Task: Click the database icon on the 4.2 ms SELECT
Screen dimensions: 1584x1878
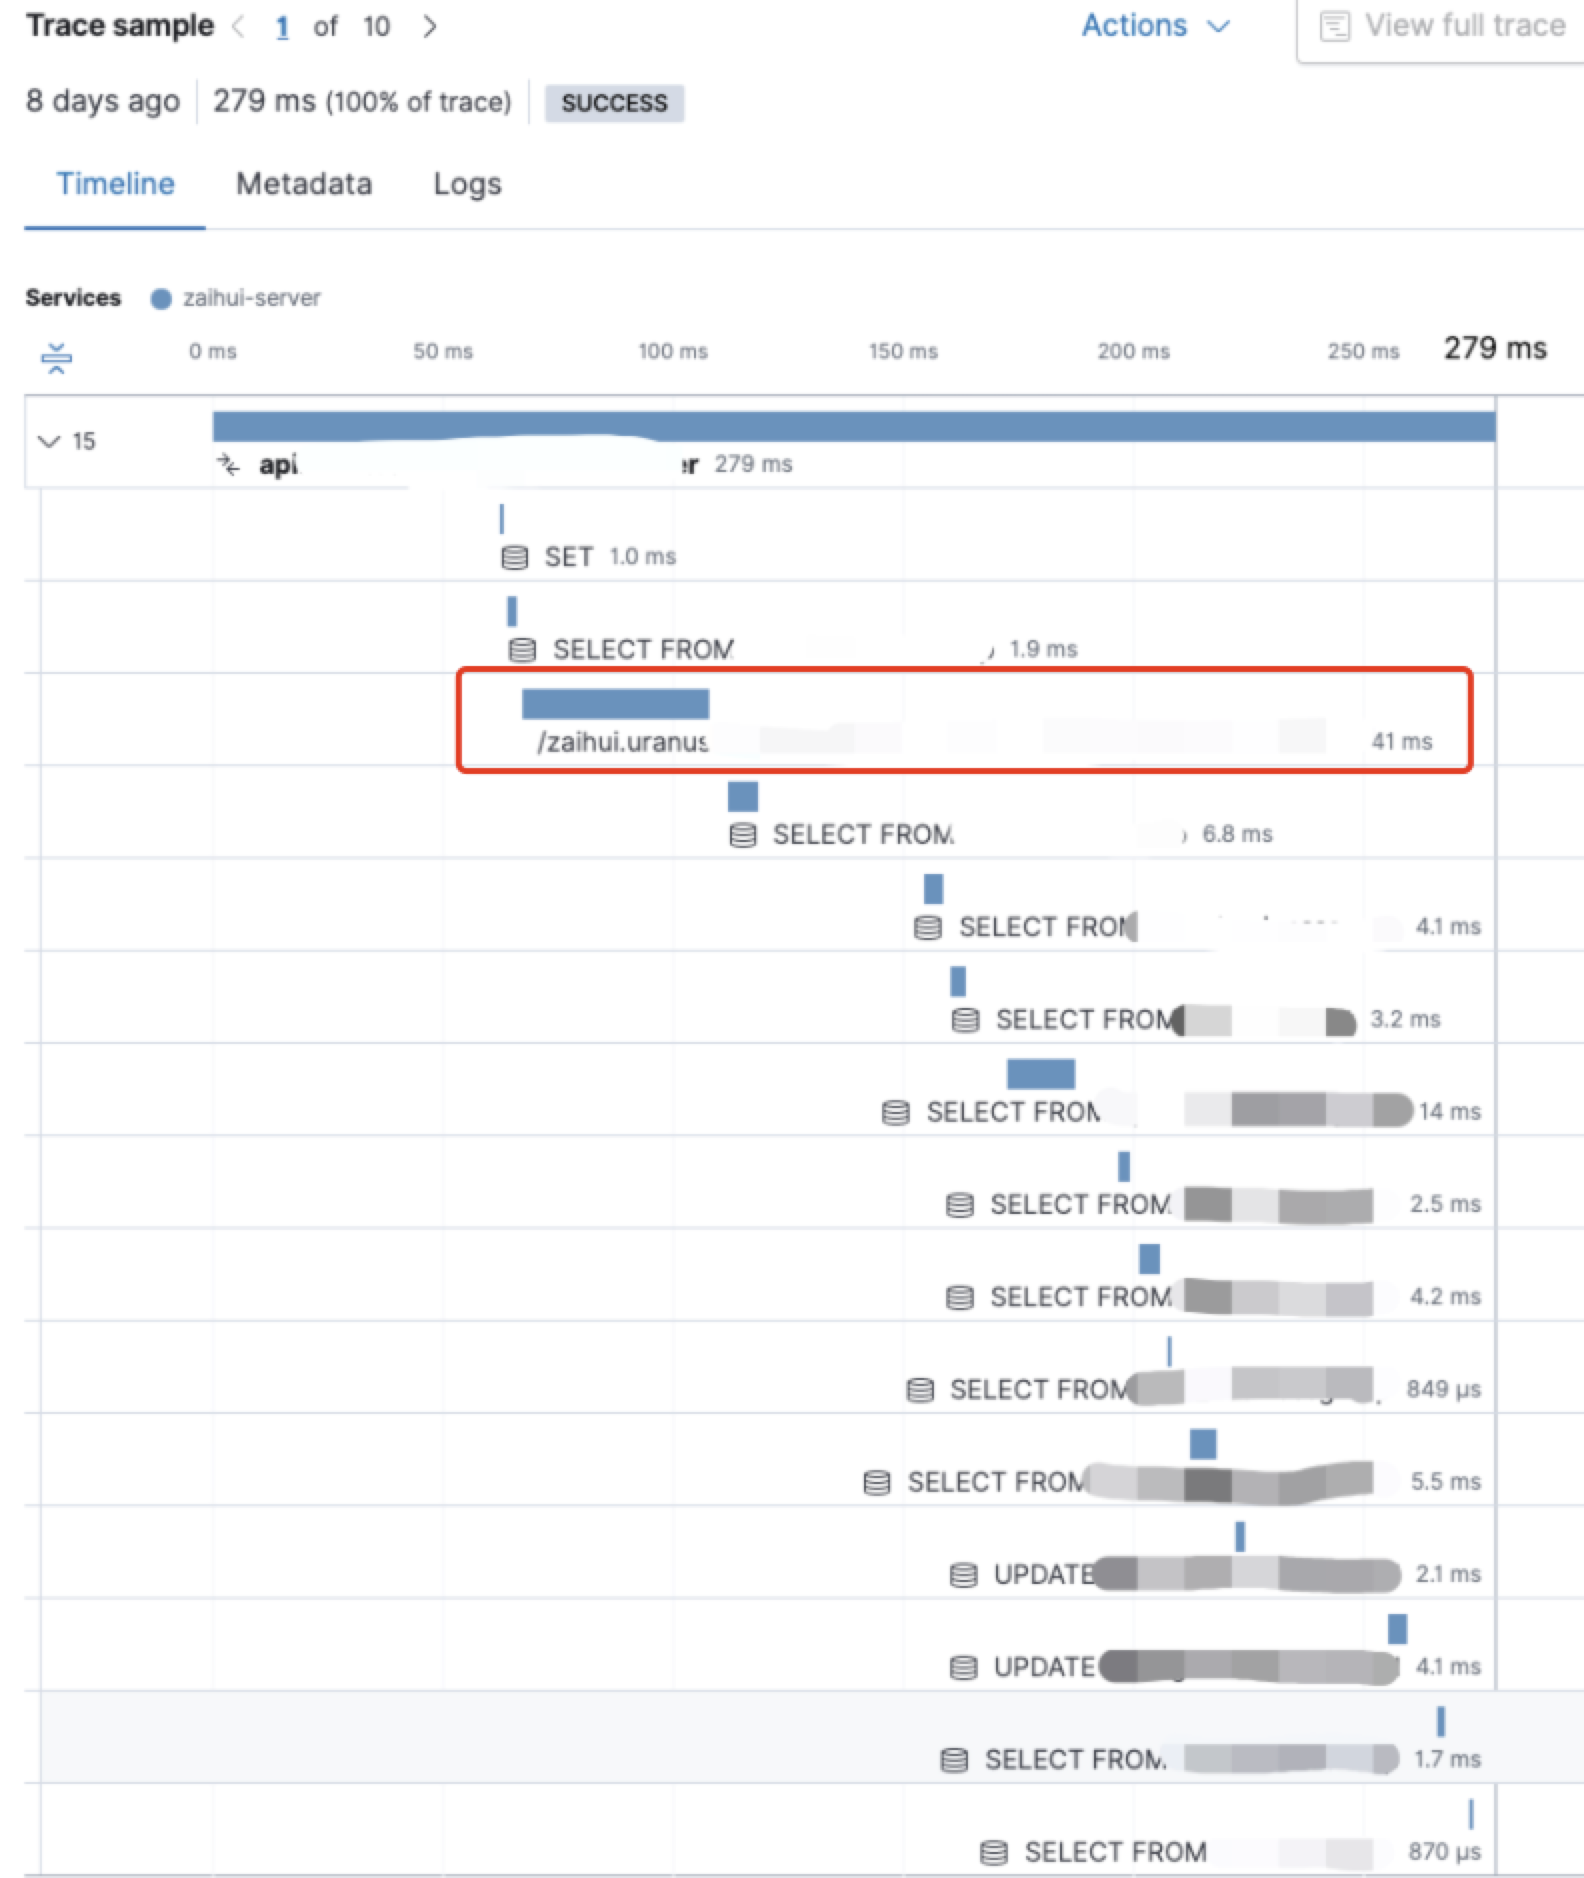Action: [960, 1297]
